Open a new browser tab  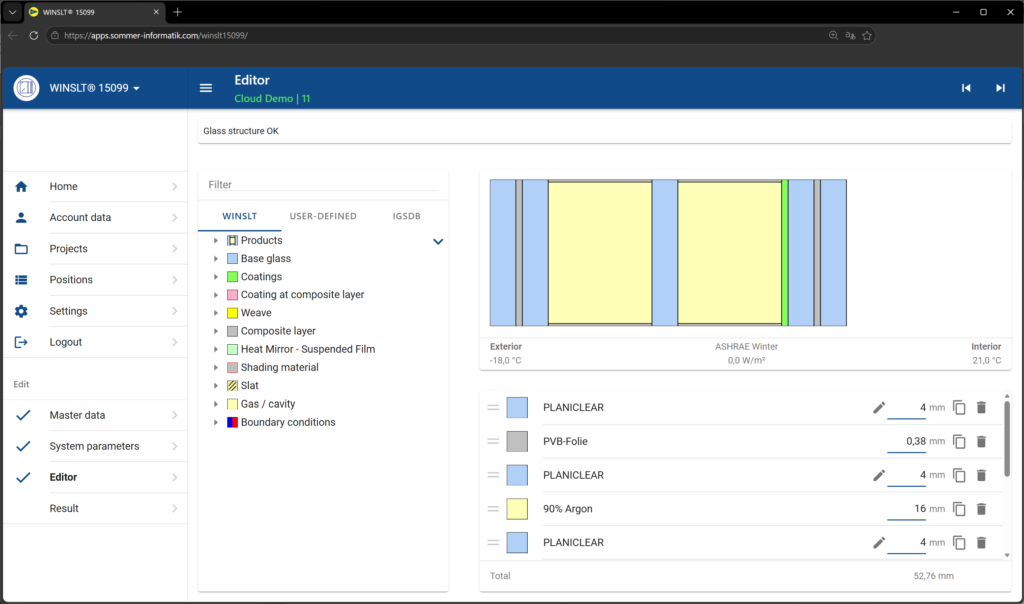point(178,12)
